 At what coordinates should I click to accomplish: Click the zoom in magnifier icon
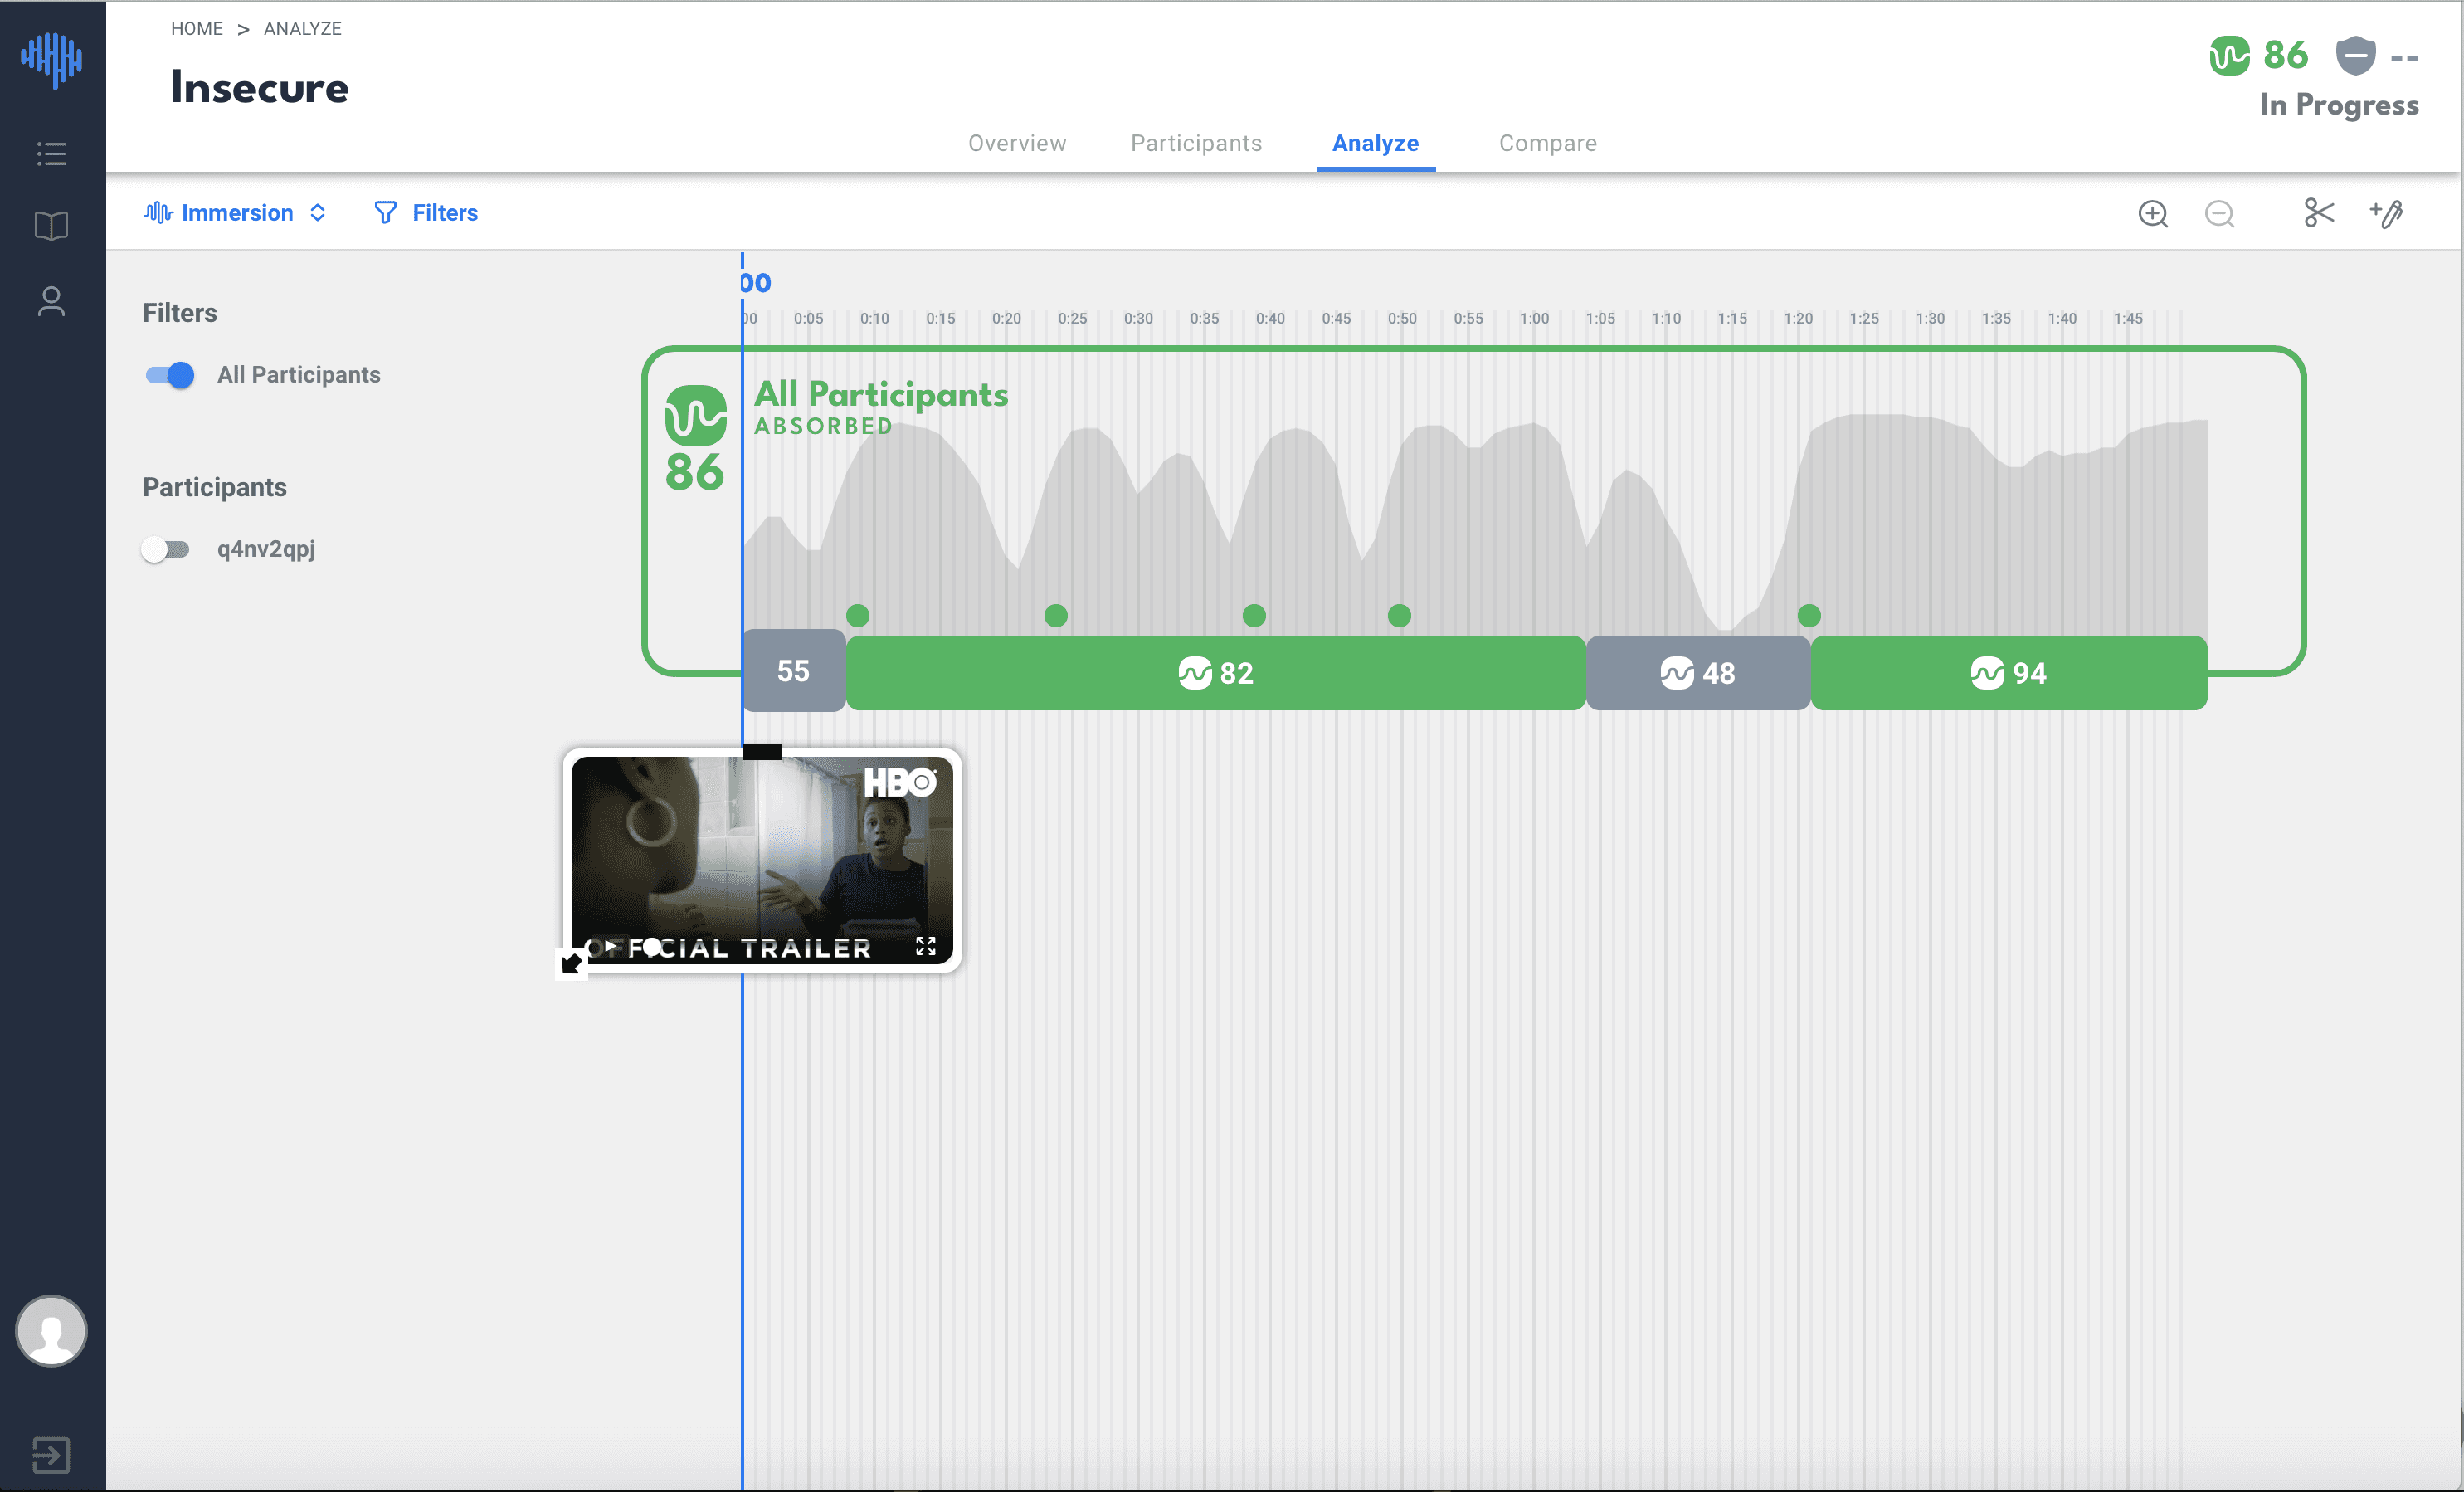click(x=2152, y=213)
